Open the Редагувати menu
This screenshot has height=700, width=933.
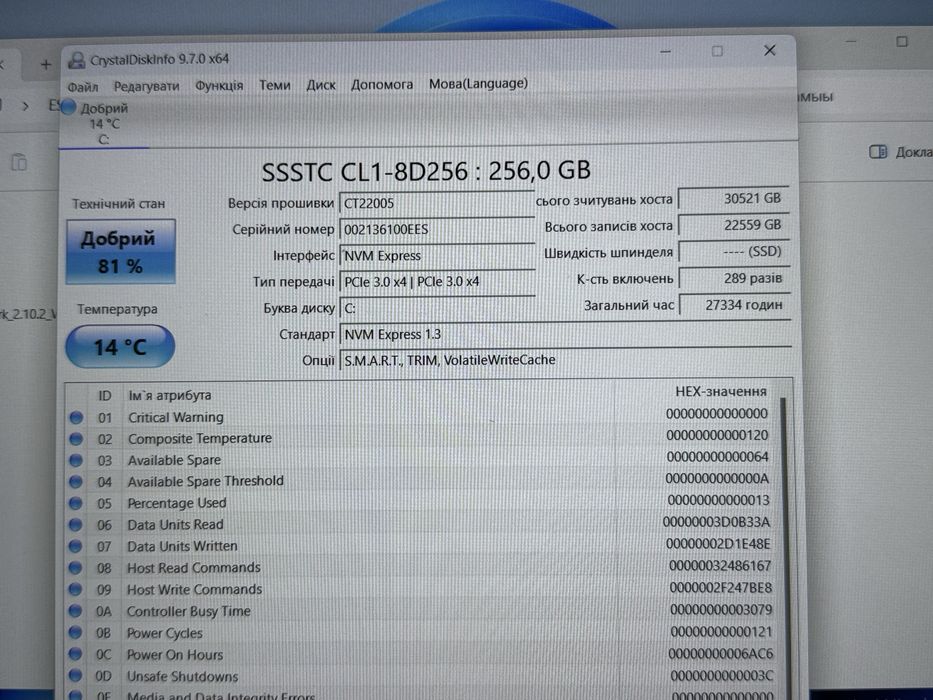(146, 86)
